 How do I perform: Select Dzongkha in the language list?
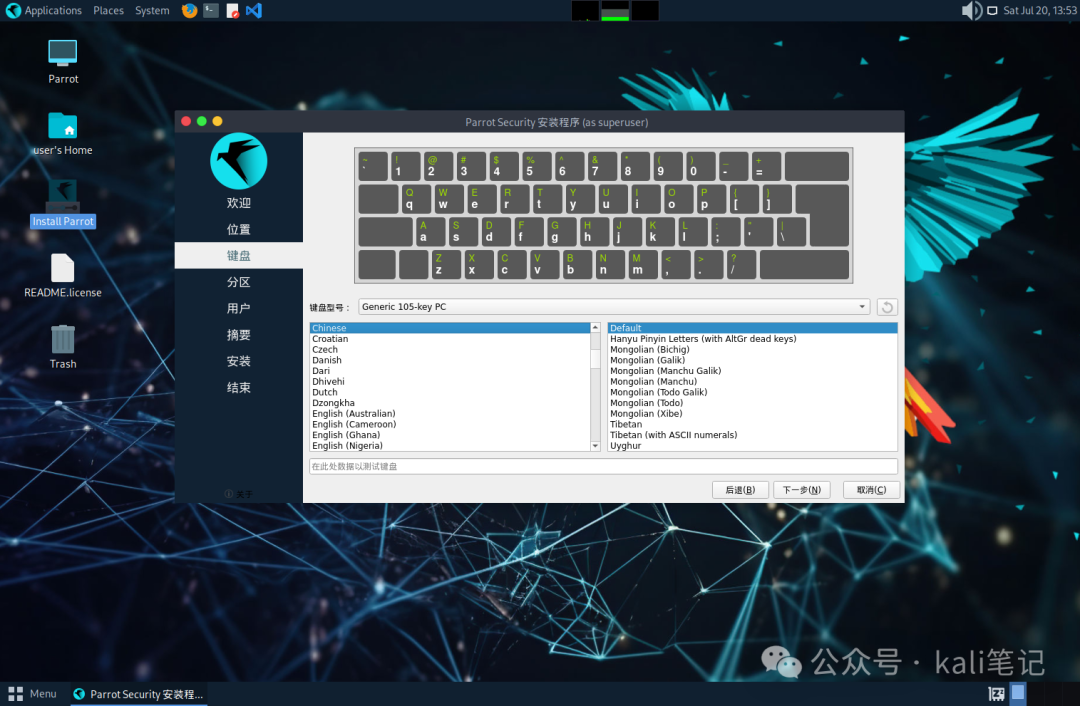coord(450,403)
